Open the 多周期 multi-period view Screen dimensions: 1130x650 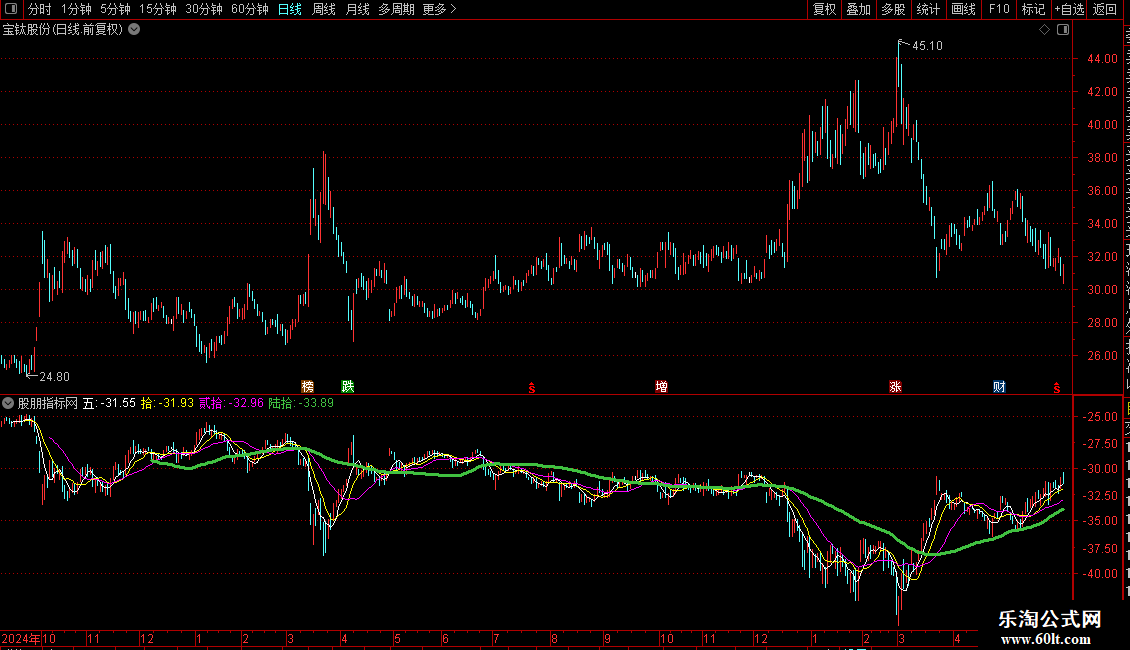pos(396,9)
